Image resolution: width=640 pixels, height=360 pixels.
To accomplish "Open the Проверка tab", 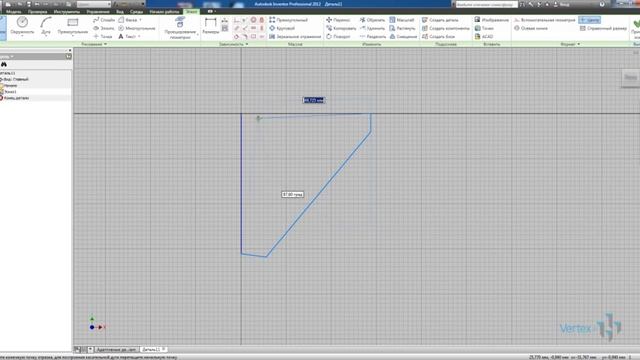I will (38, 11).
